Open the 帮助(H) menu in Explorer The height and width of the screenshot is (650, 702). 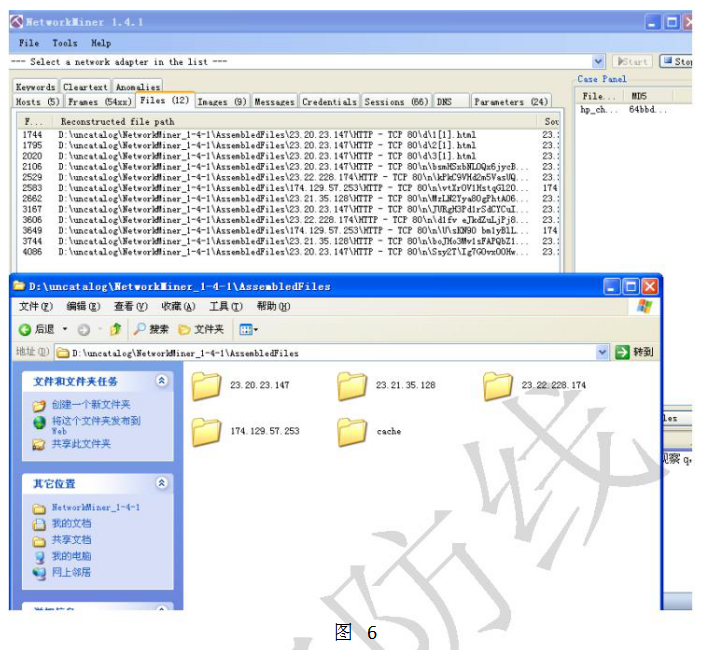tap(274, 306)
